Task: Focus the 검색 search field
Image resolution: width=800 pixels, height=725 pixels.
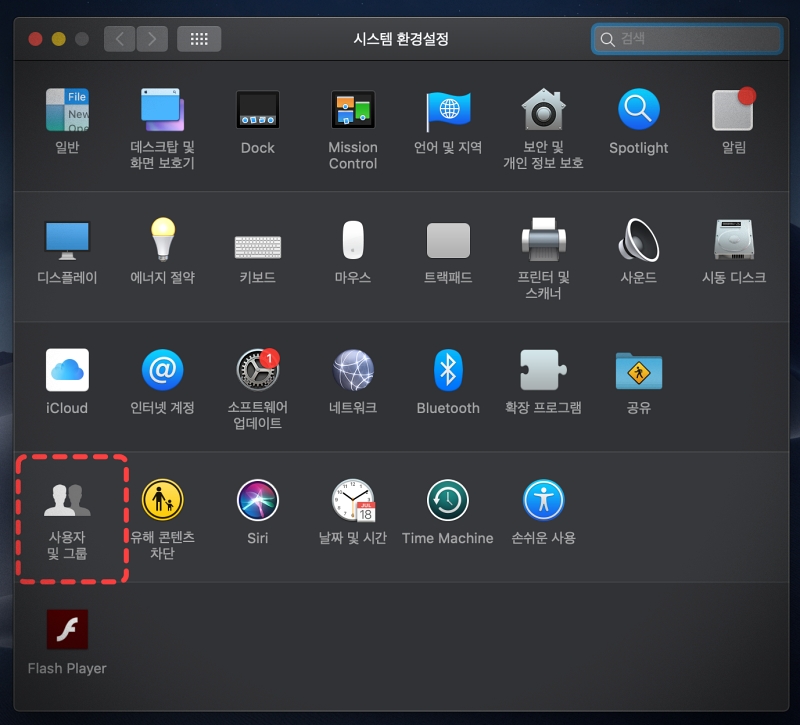Action: pos(687,39)
